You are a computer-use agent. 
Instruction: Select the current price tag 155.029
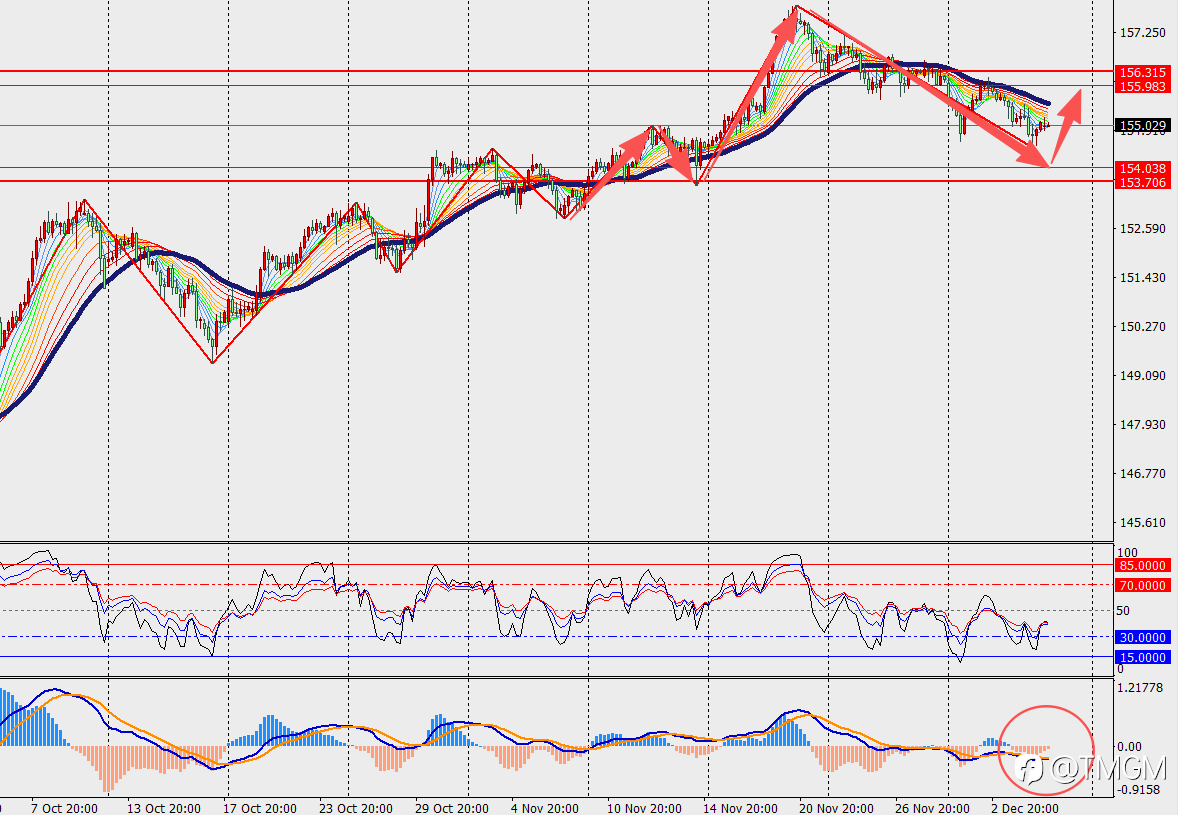click(x=1142, y=126)
